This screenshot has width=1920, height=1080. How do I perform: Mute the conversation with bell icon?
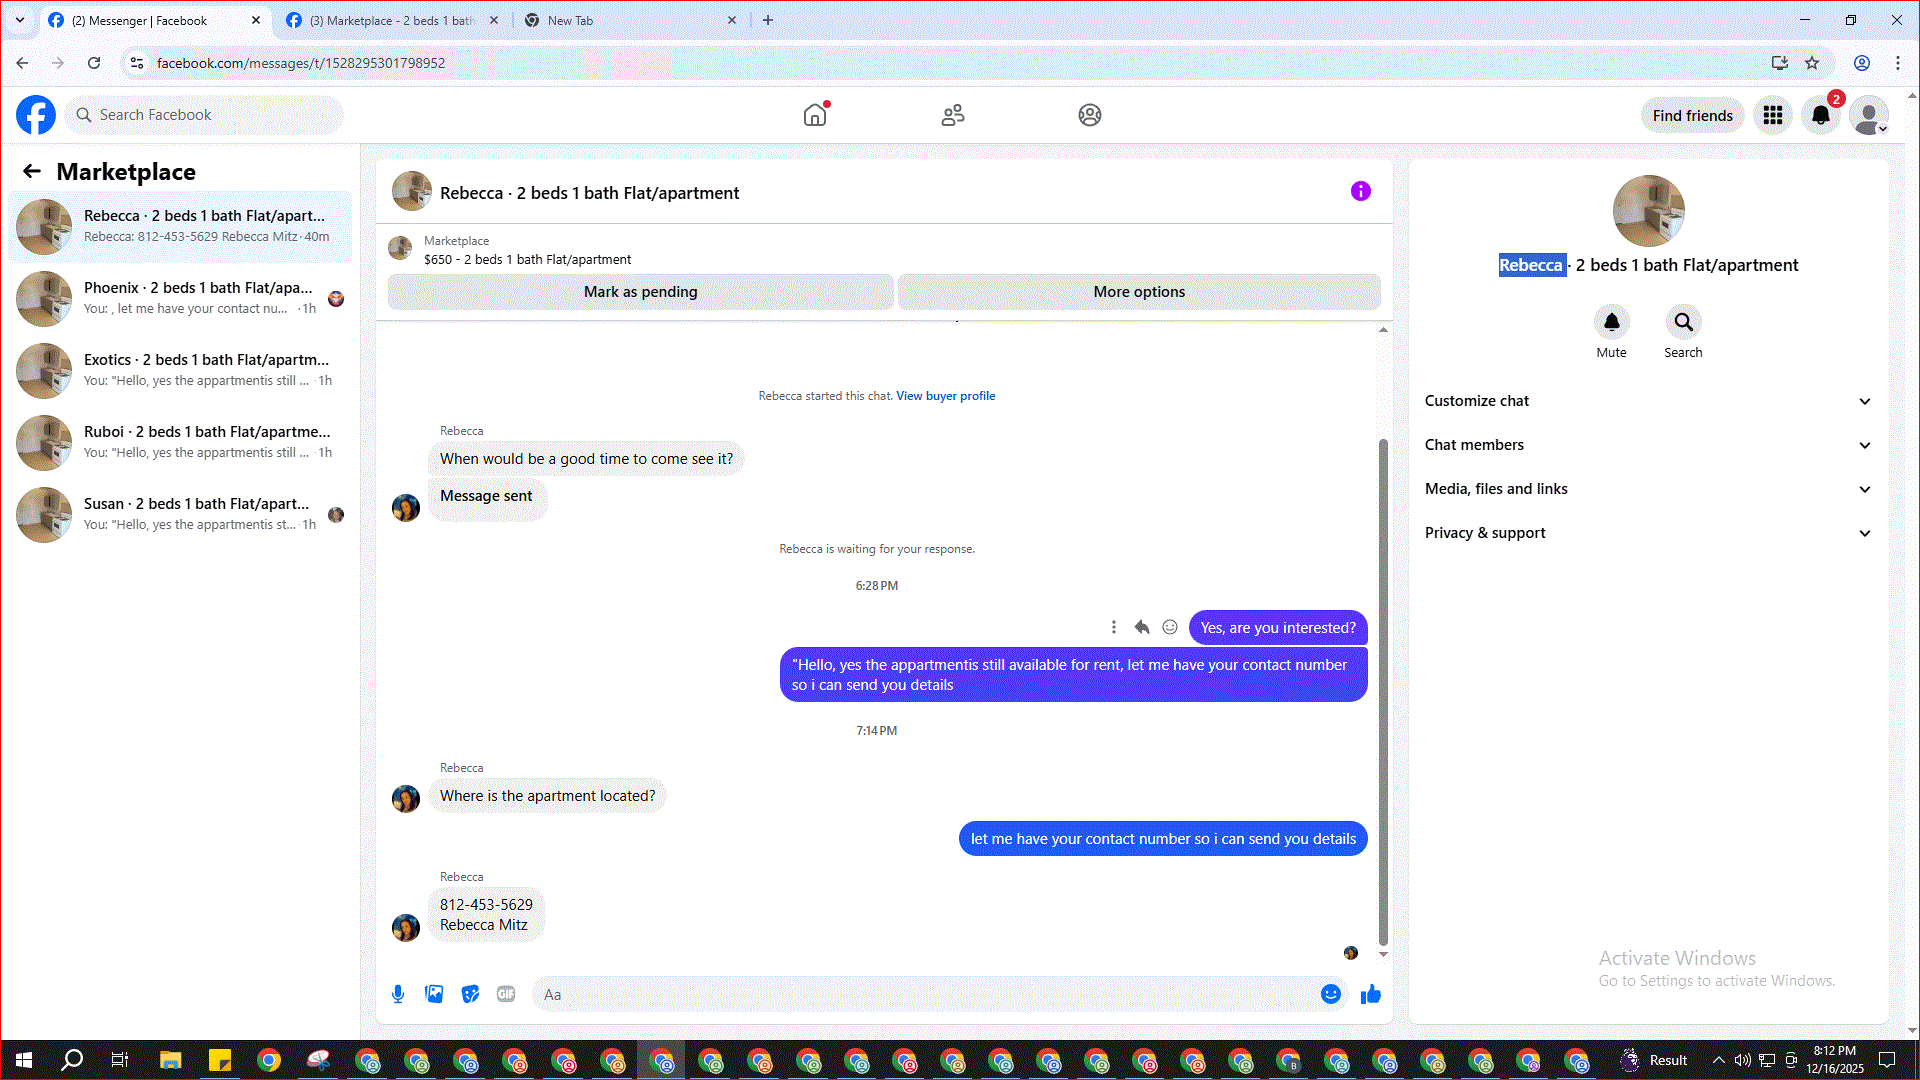[1611, 322]
